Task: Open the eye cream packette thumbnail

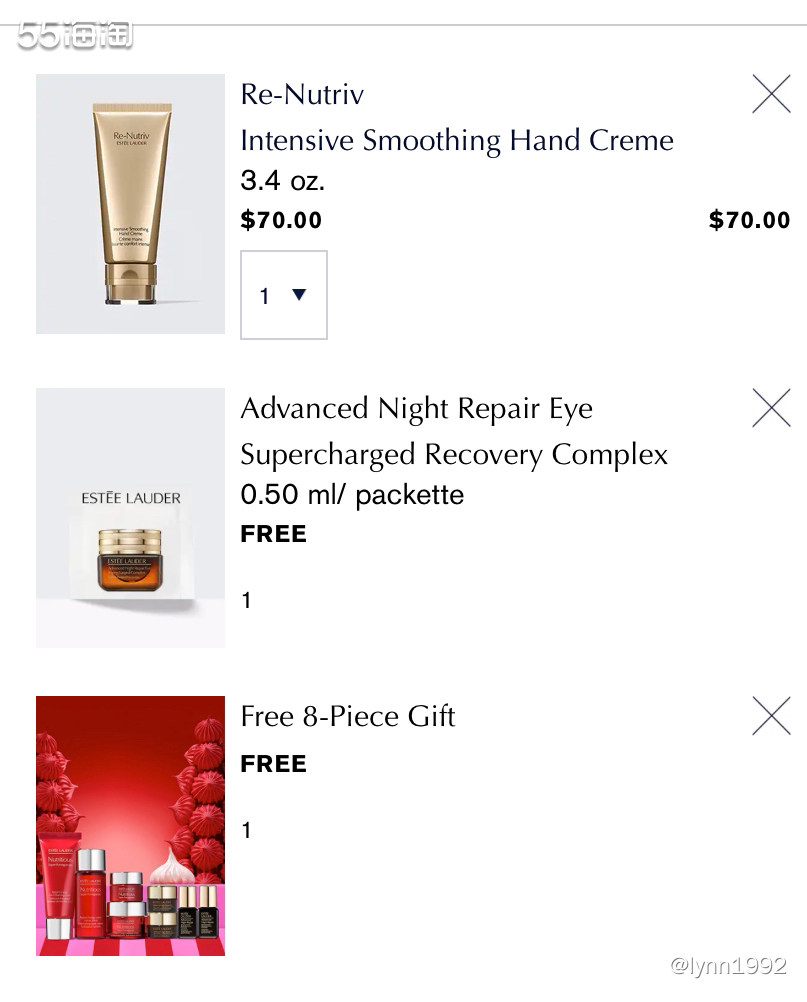Action: tap(130, 518)
